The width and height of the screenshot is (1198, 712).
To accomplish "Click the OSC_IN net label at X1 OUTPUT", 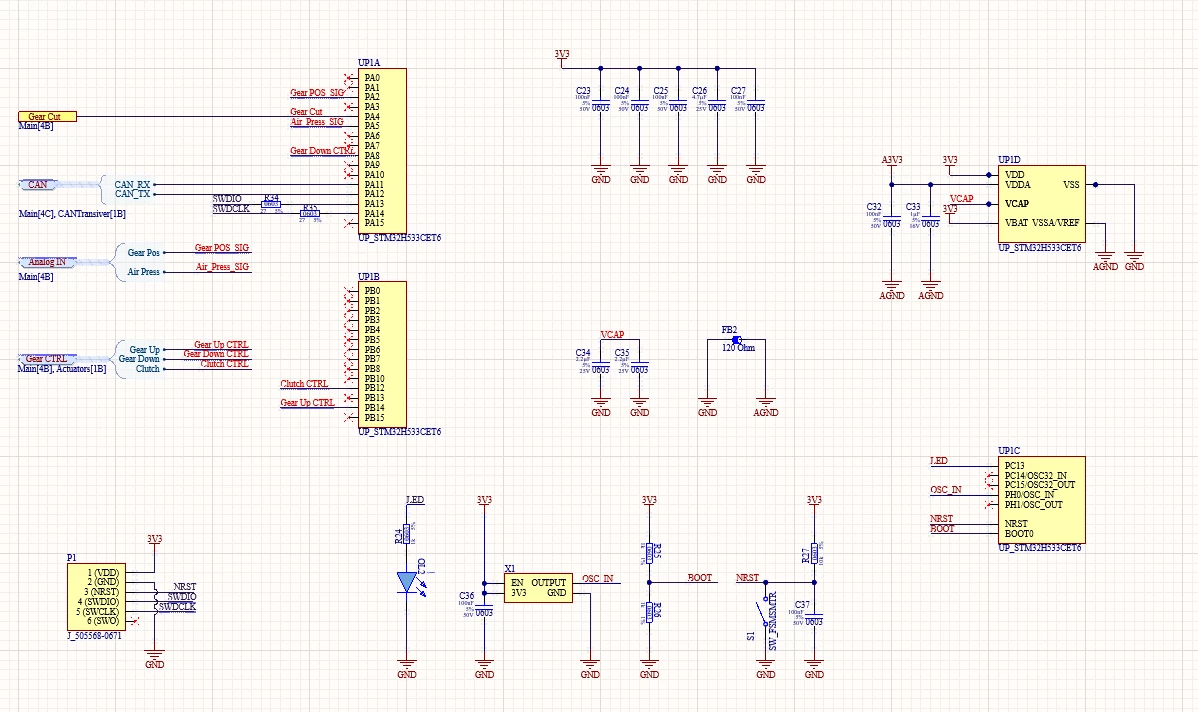I will [x=597, y=578].
